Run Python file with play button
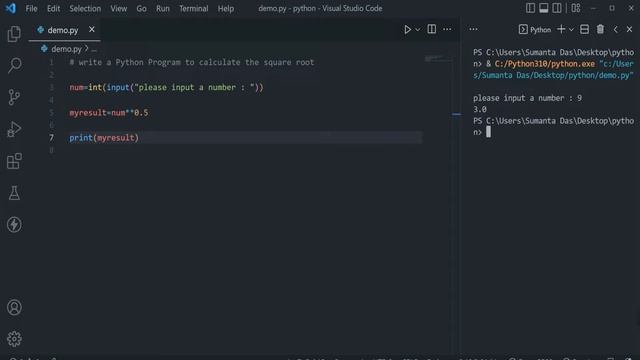This screenshot has height=360, width=640. coord(407,29)
